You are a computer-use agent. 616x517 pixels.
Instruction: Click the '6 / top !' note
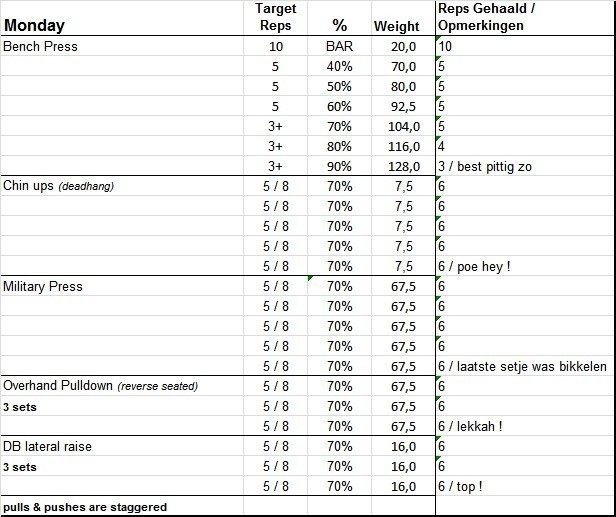coord(461,486)
